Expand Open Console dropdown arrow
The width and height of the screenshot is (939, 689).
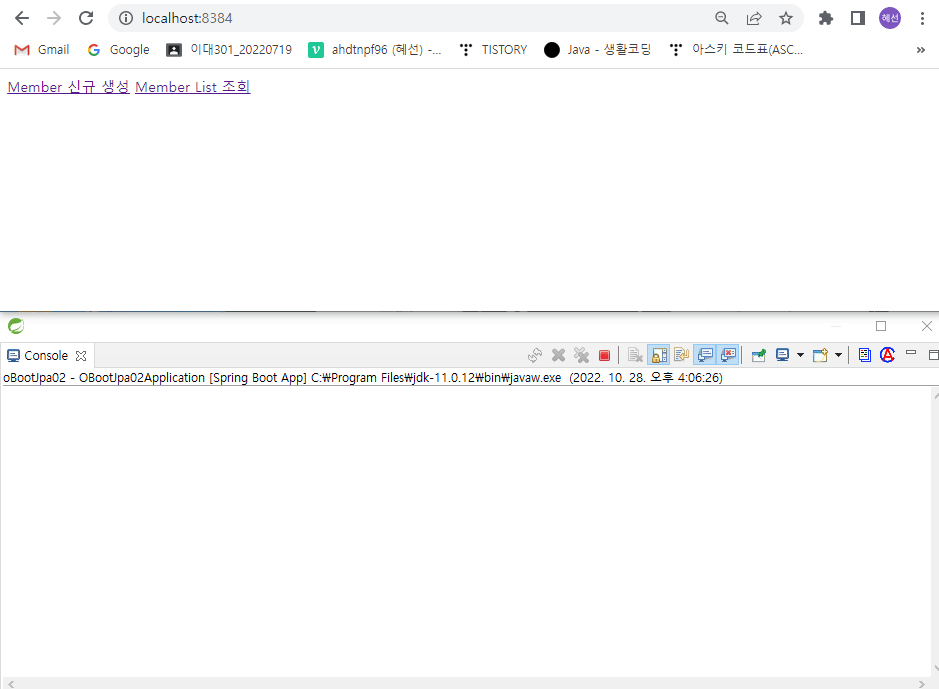pos(838,356)
